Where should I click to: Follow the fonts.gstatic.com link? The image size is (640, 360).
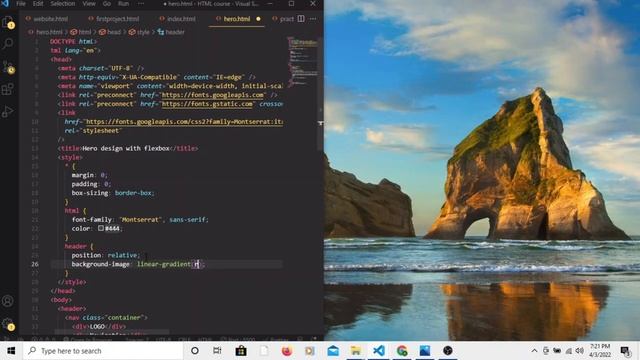point(207,104)
